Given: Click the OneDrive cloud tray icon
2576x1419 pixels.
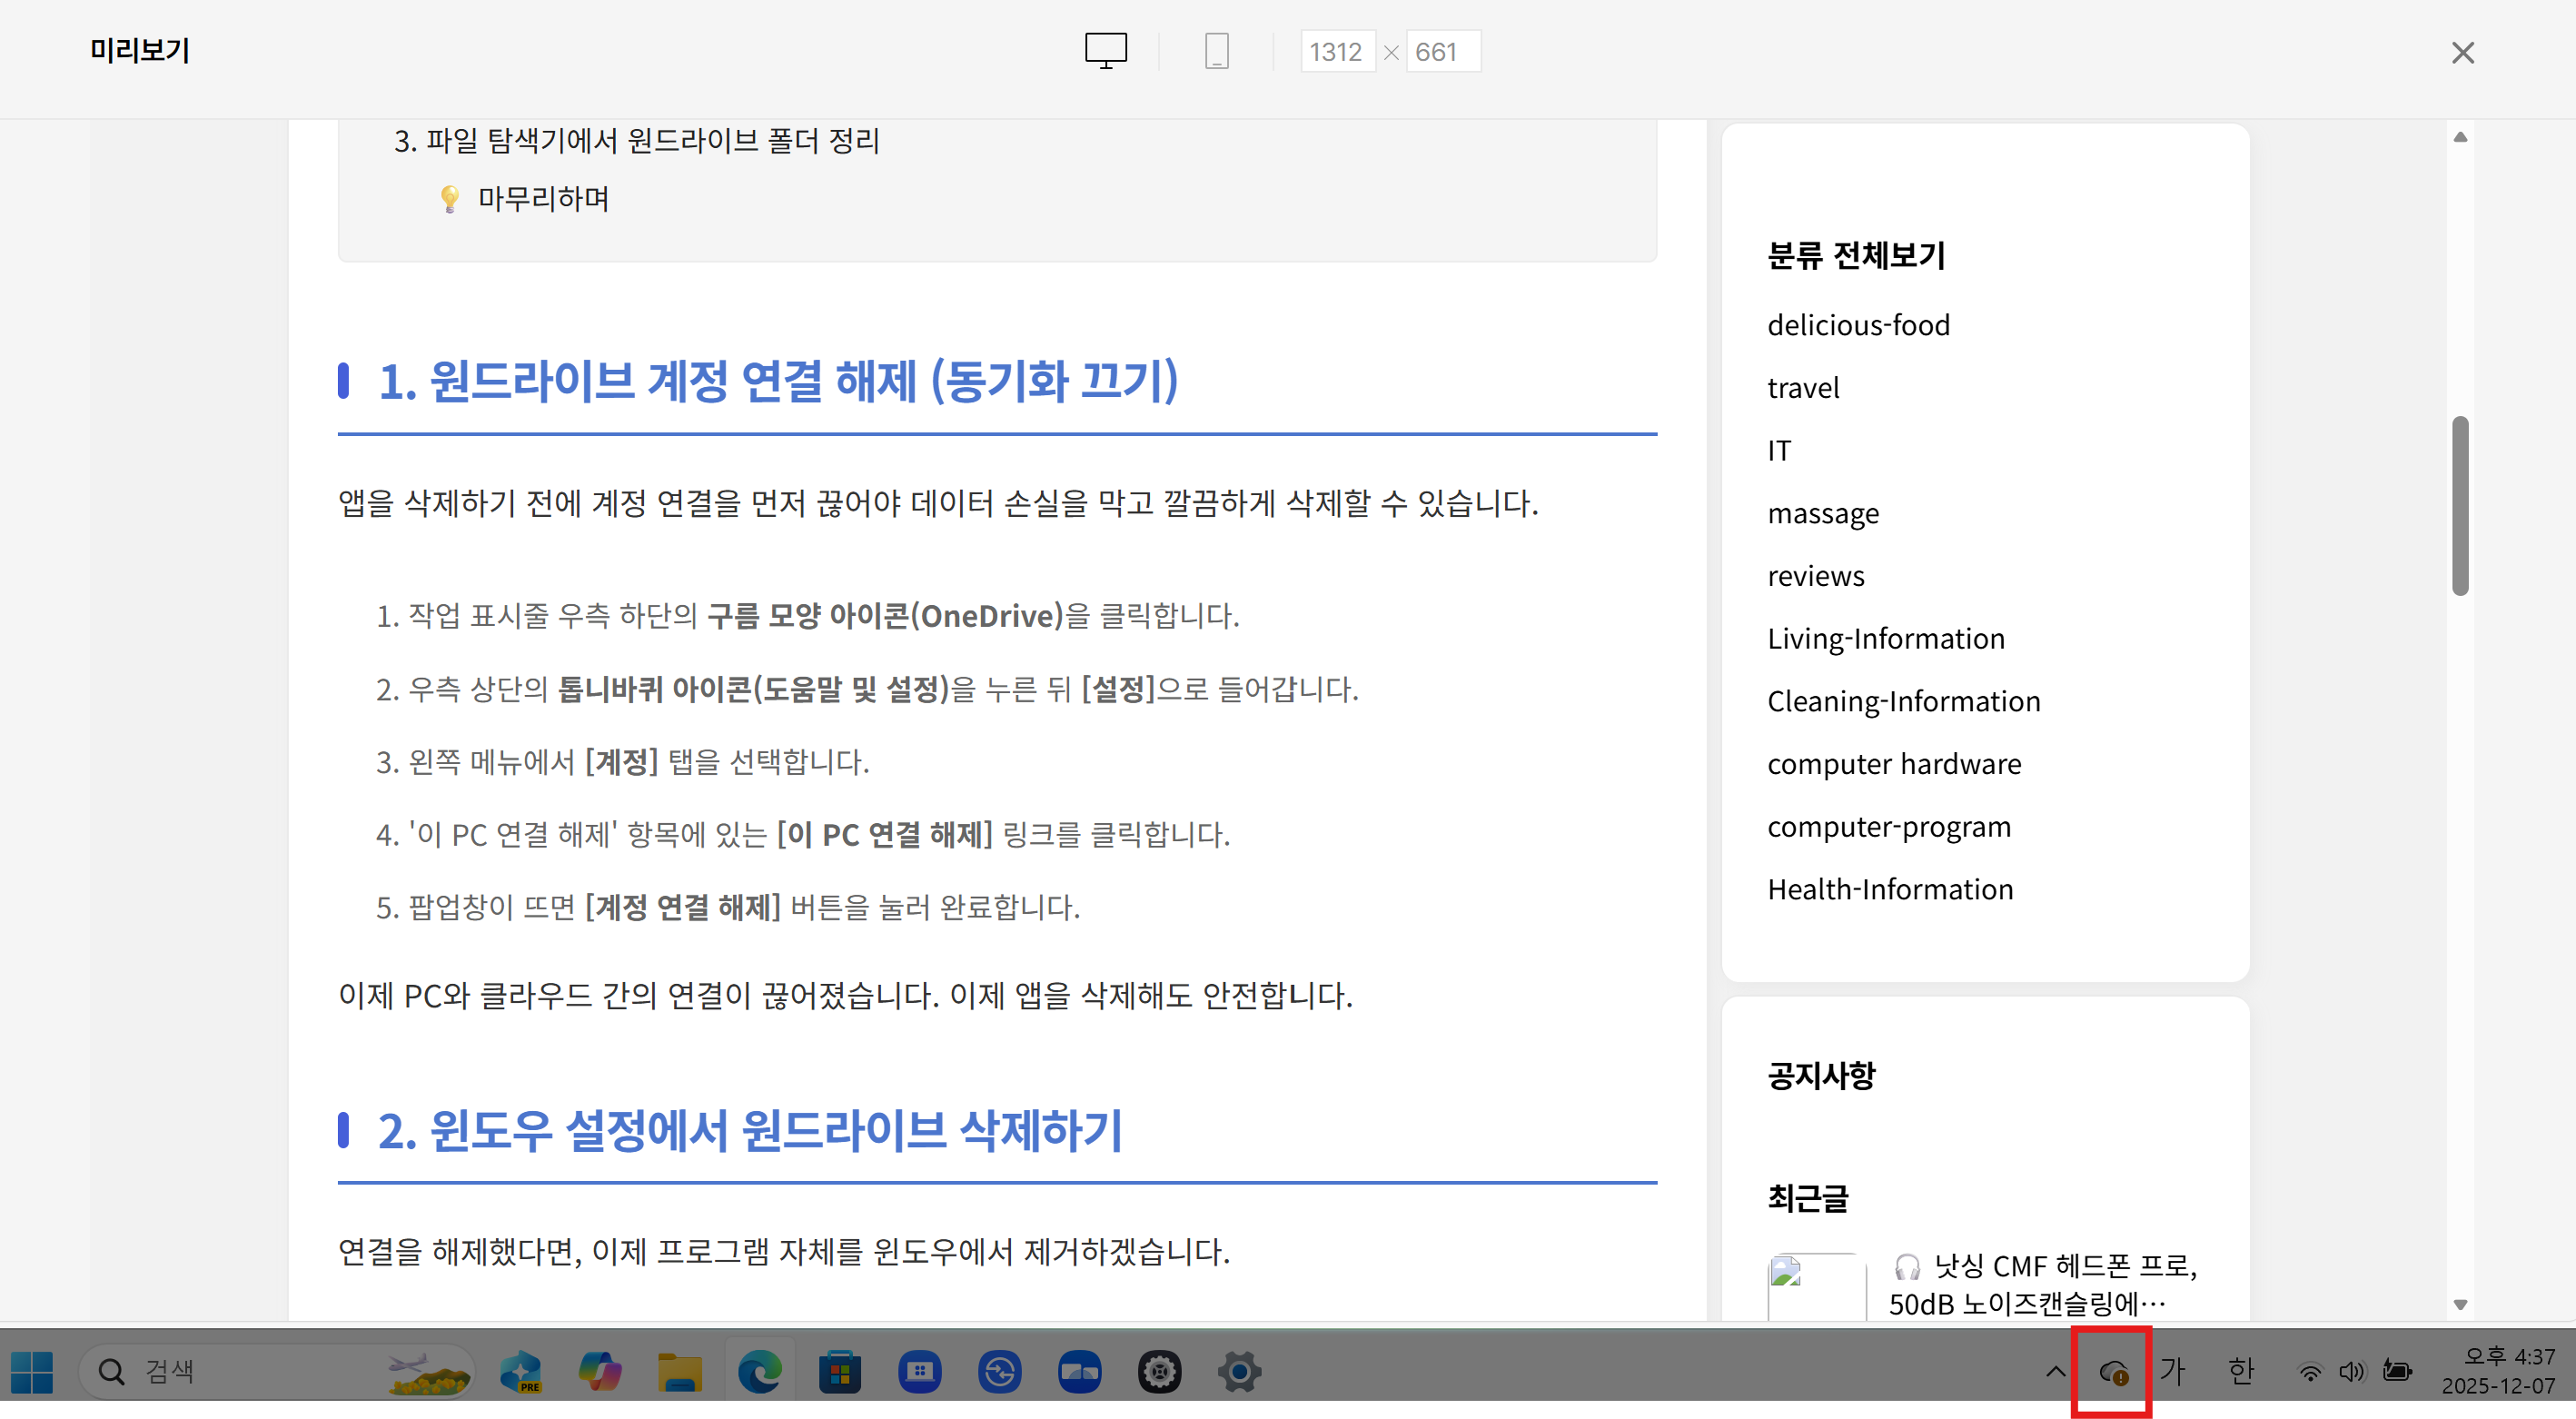Looking at the screenshot, I should coord(2112,1372).
